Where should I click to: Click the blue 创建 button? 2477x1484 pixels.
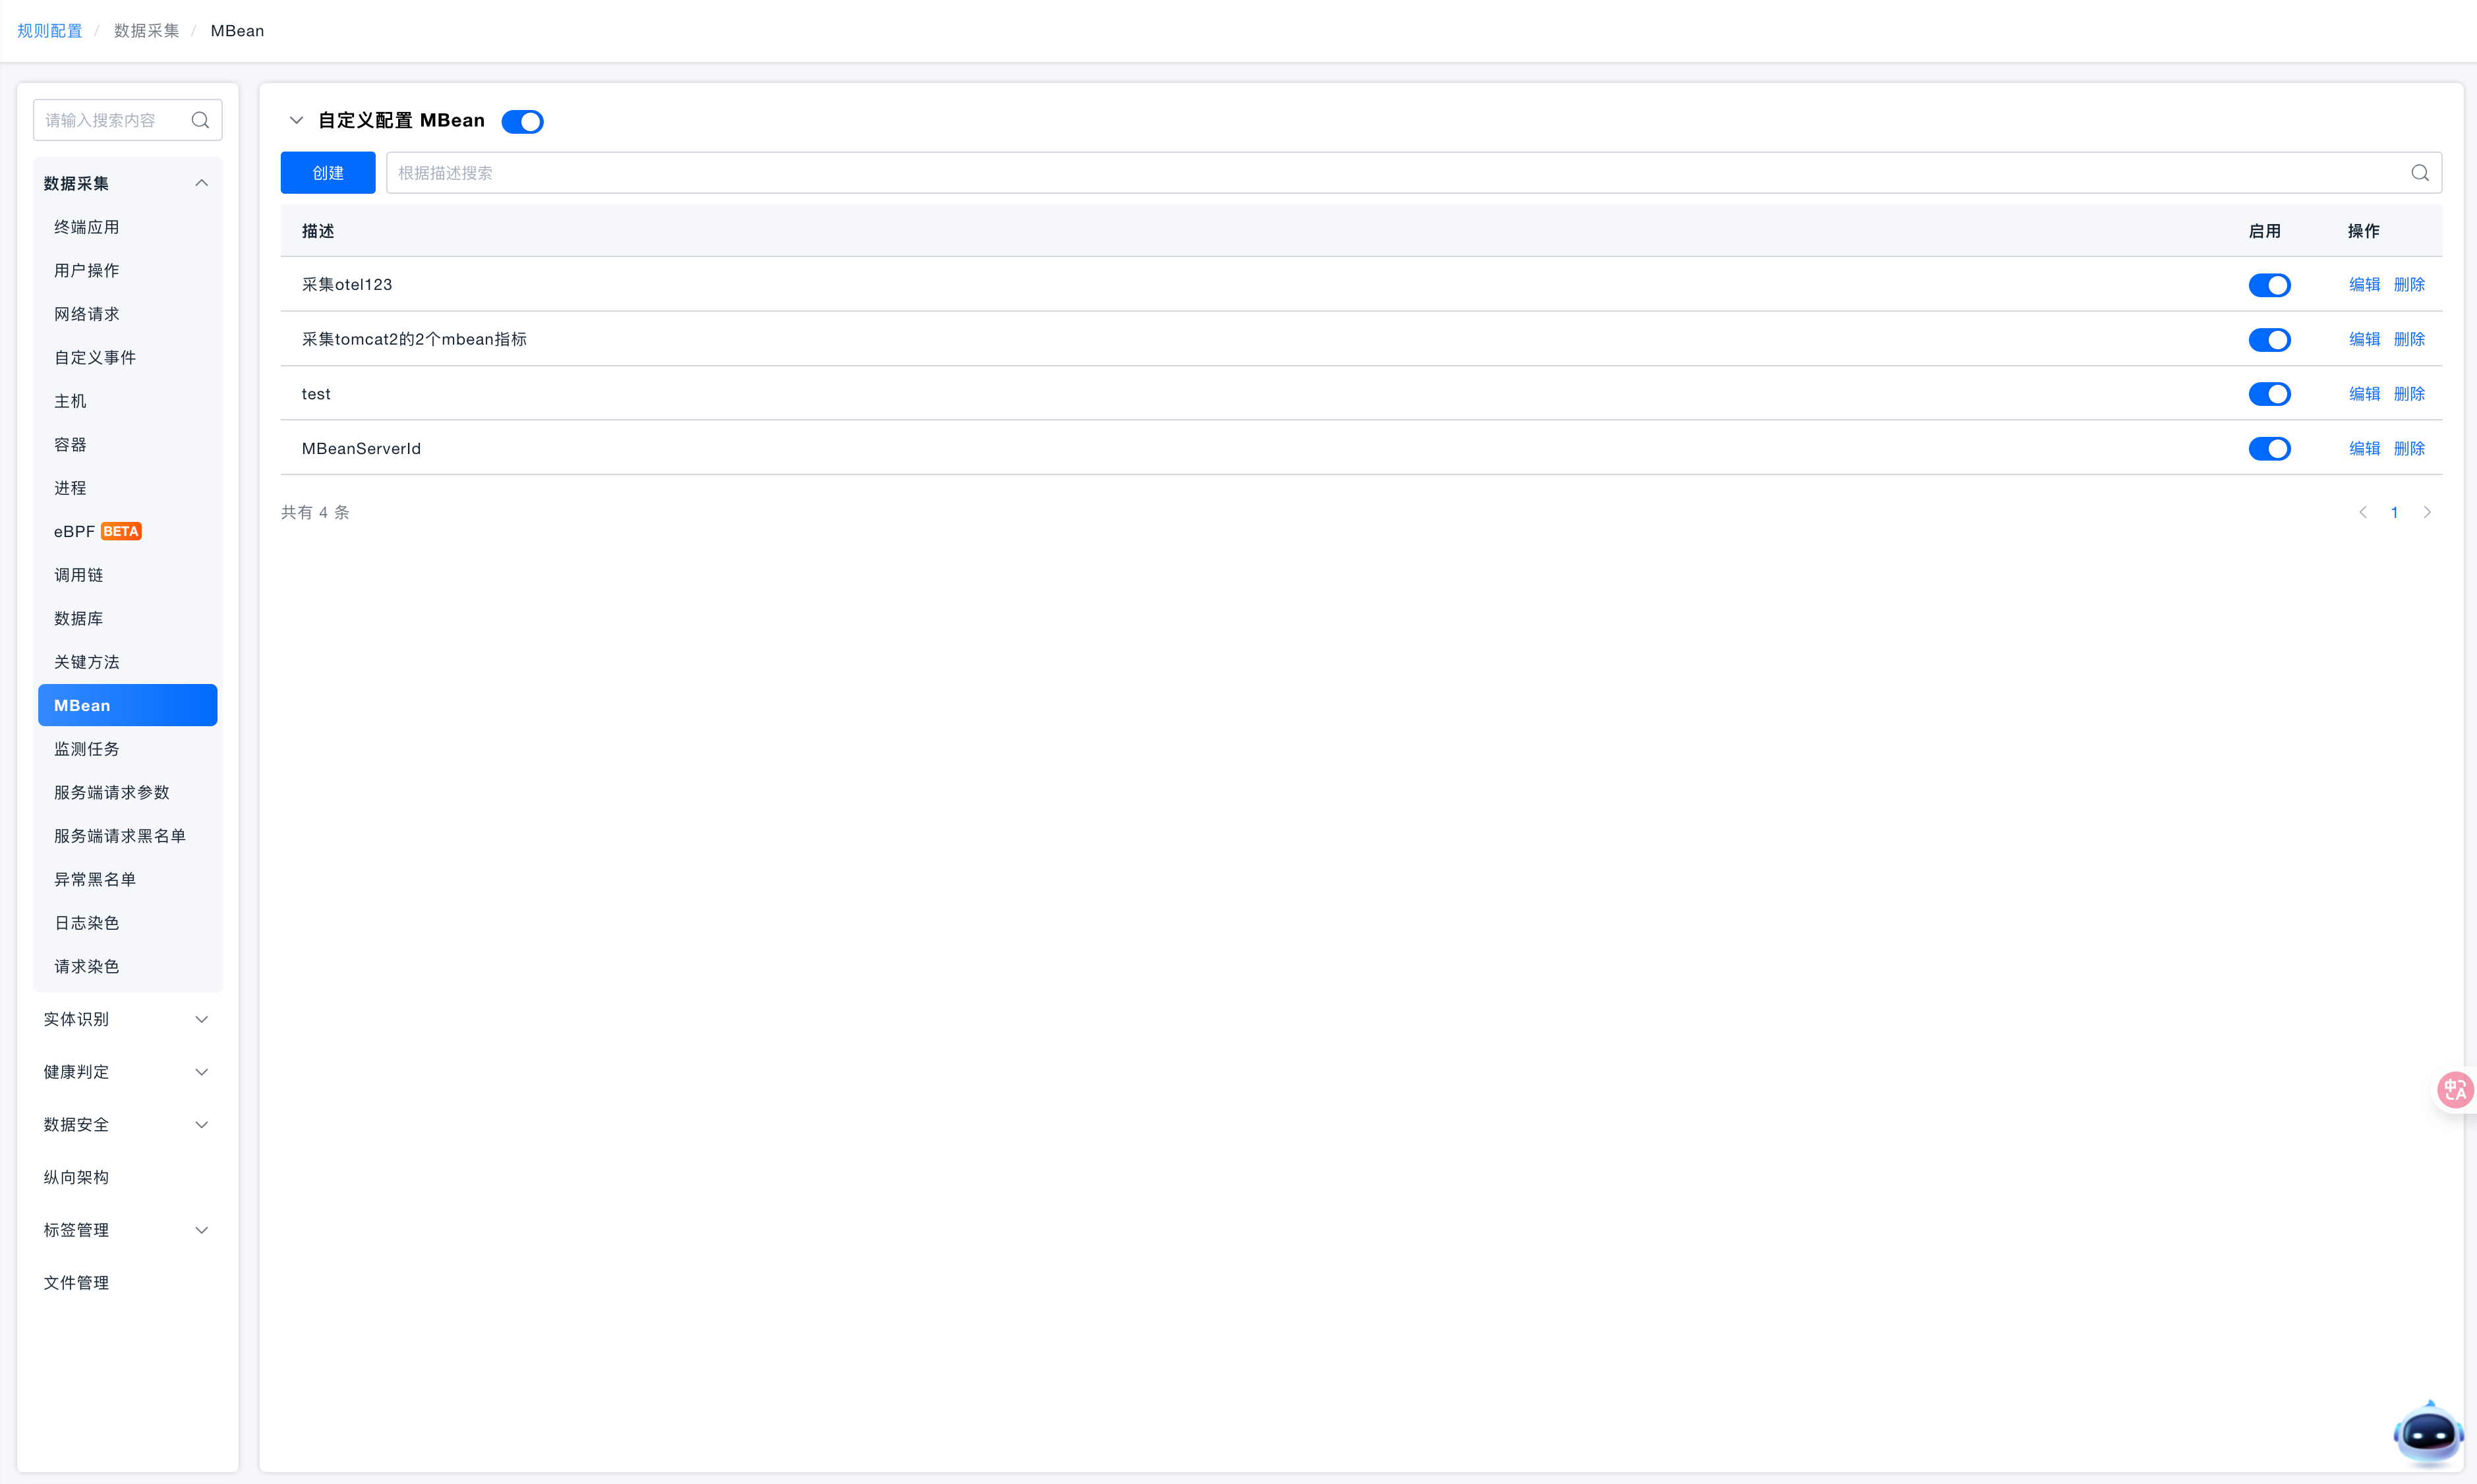click(x=328, y=173)
